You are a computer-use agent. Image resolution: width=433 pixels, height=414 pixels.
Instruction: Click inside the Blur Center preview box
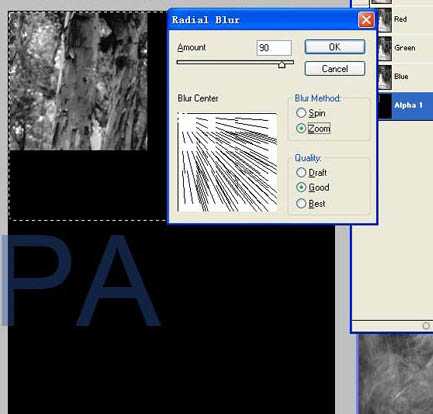(227, 162)
